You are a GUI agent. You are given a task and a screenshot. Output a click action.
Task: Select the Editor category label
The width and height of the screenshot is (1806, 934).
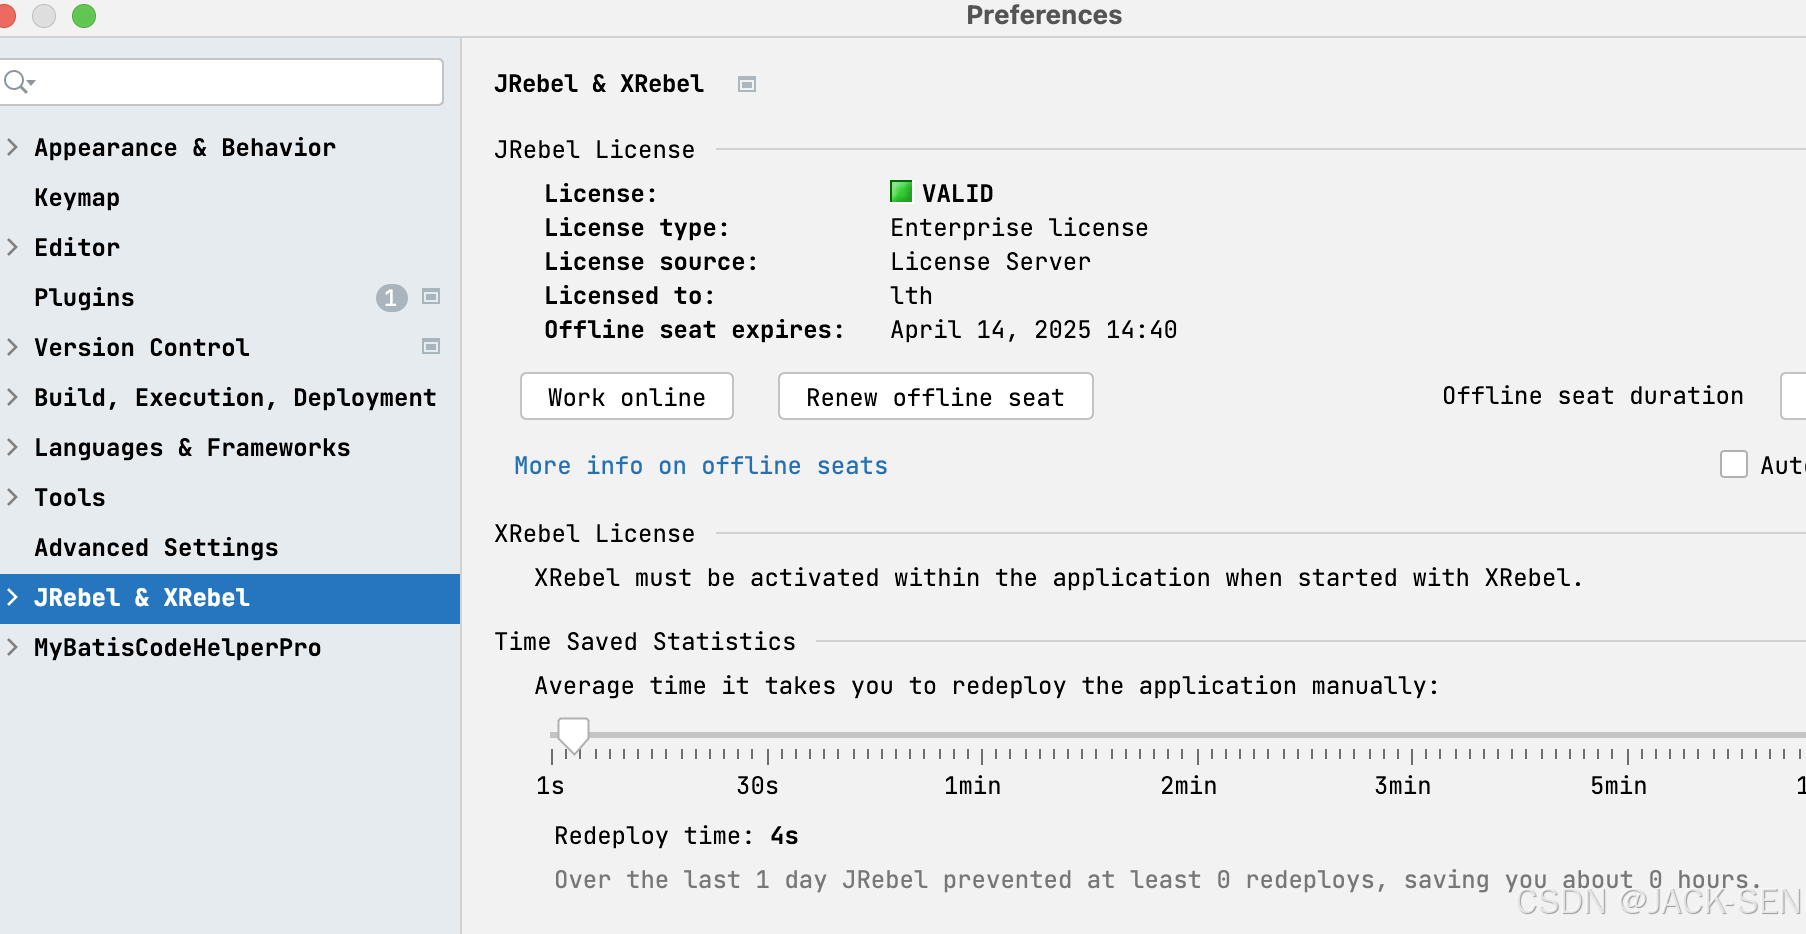click(77, 248)
